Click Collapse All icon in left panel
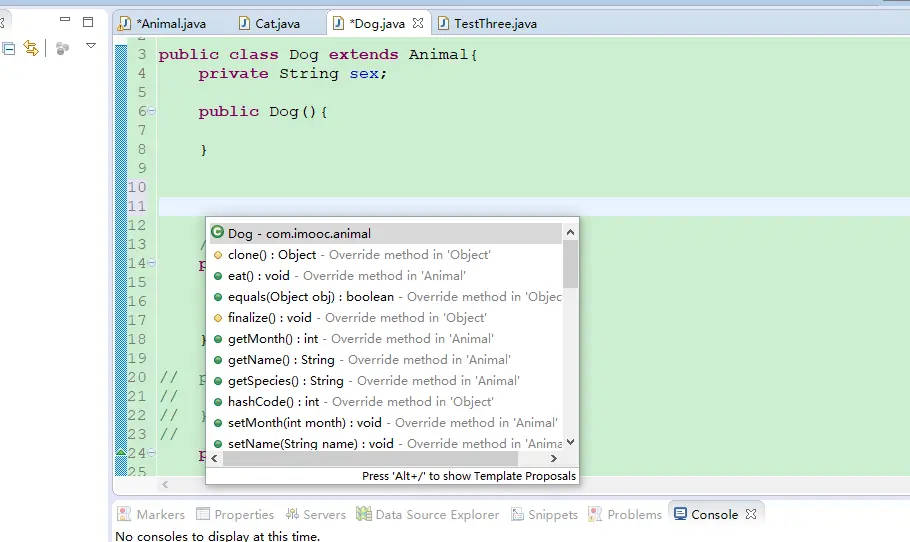 (x=8, y=48)
